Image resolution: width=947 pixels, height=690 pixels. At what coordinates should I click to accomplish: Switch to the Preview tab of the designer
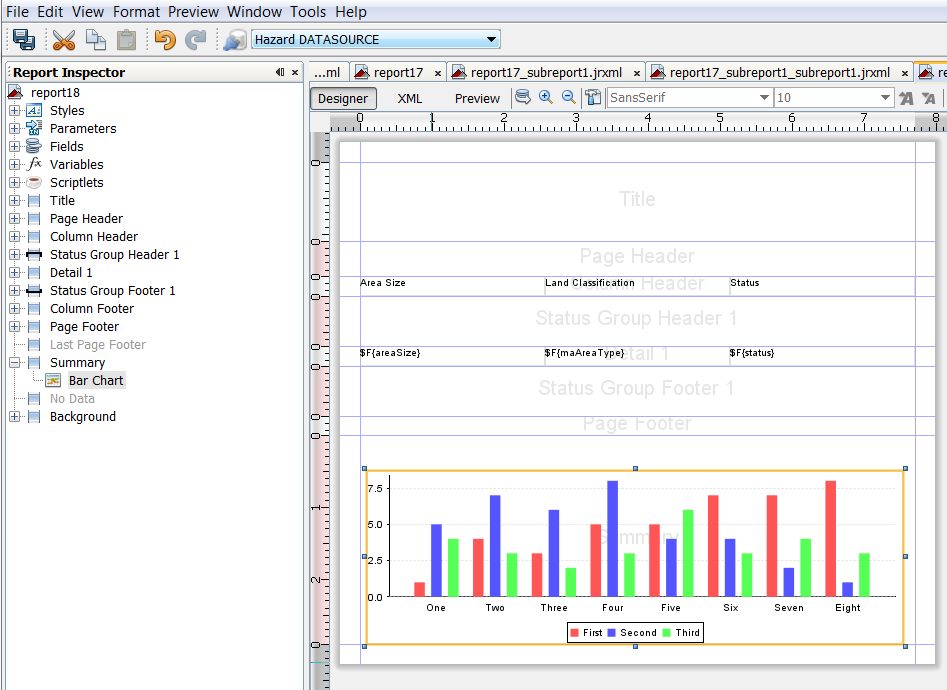coord(477,99)
